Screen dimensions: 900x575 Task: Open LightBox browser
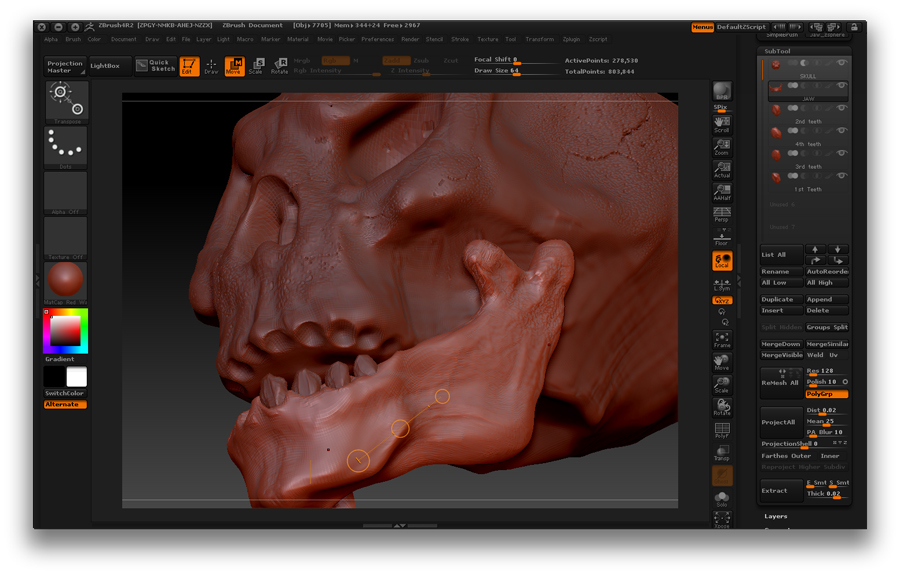110,66
